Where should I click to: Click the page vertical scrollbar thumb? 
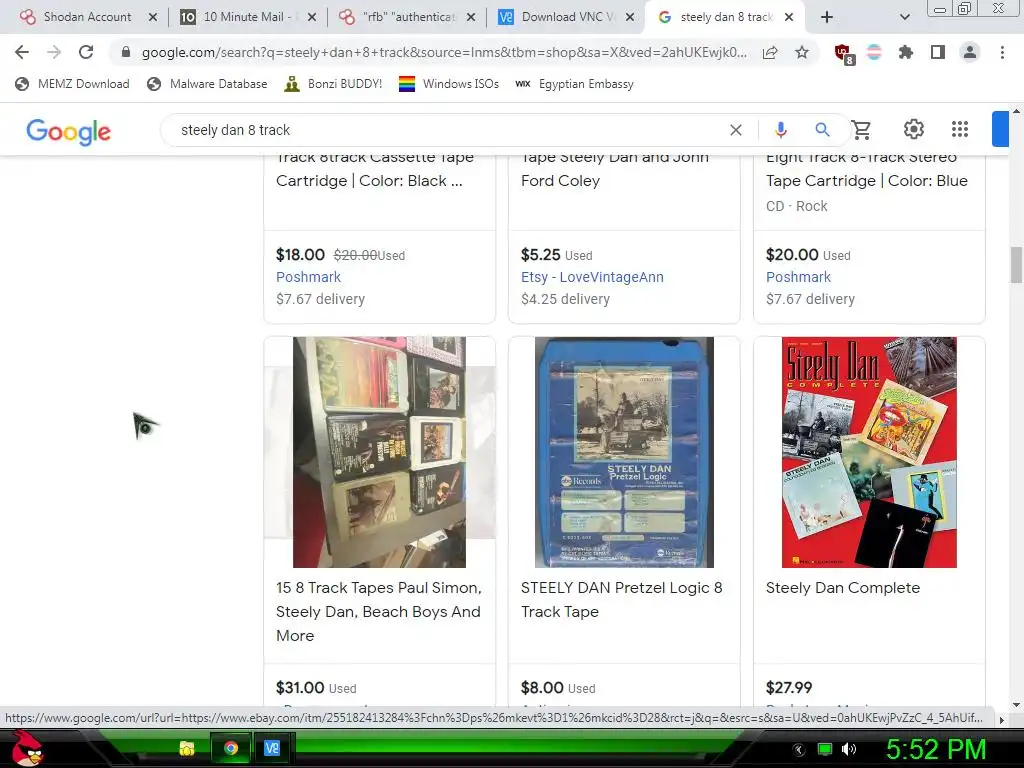(1016, 265)
